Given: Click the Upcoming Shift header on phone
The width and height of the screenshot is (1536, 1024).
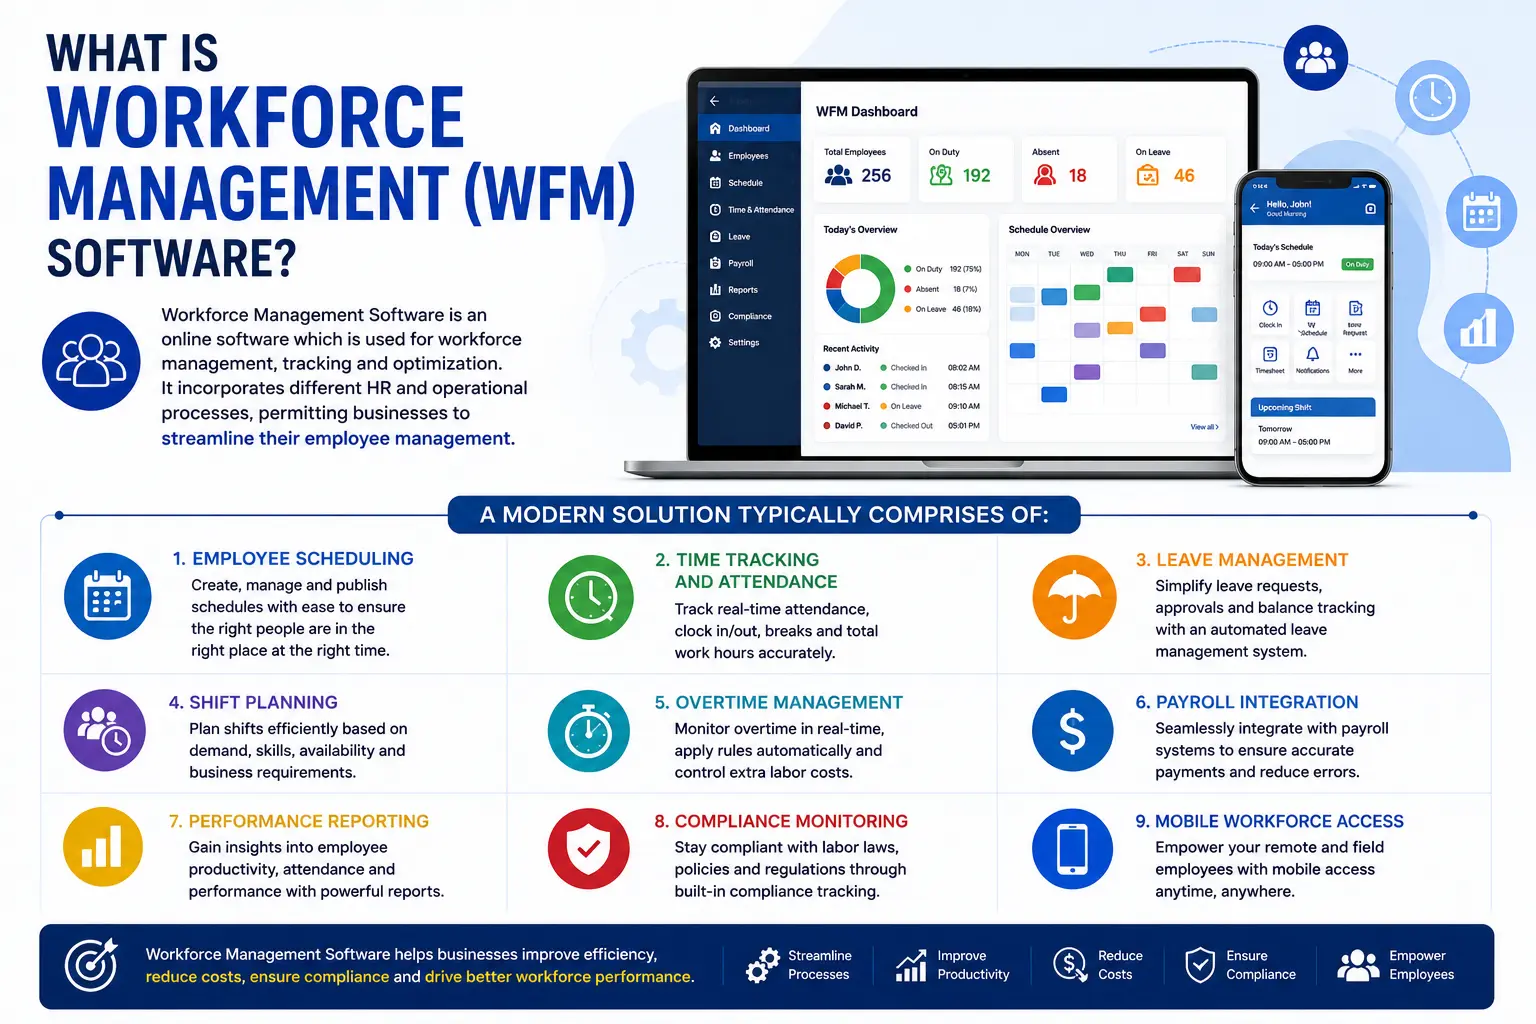Looking at the screenshot, I should [x=1312, y=407].
